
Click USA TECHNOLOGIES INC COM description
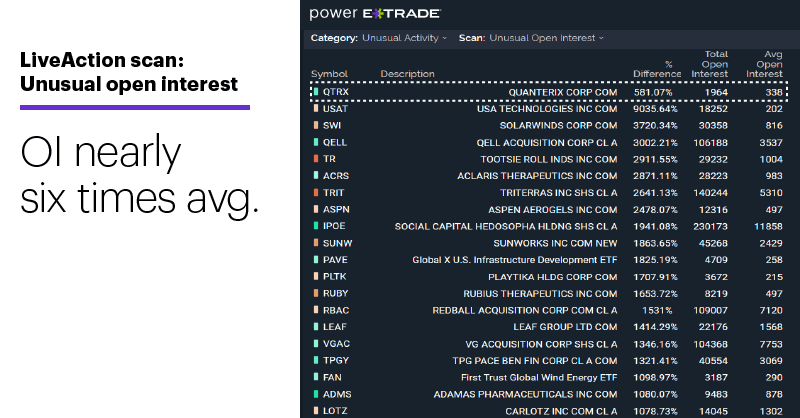[x=547, y=109]
